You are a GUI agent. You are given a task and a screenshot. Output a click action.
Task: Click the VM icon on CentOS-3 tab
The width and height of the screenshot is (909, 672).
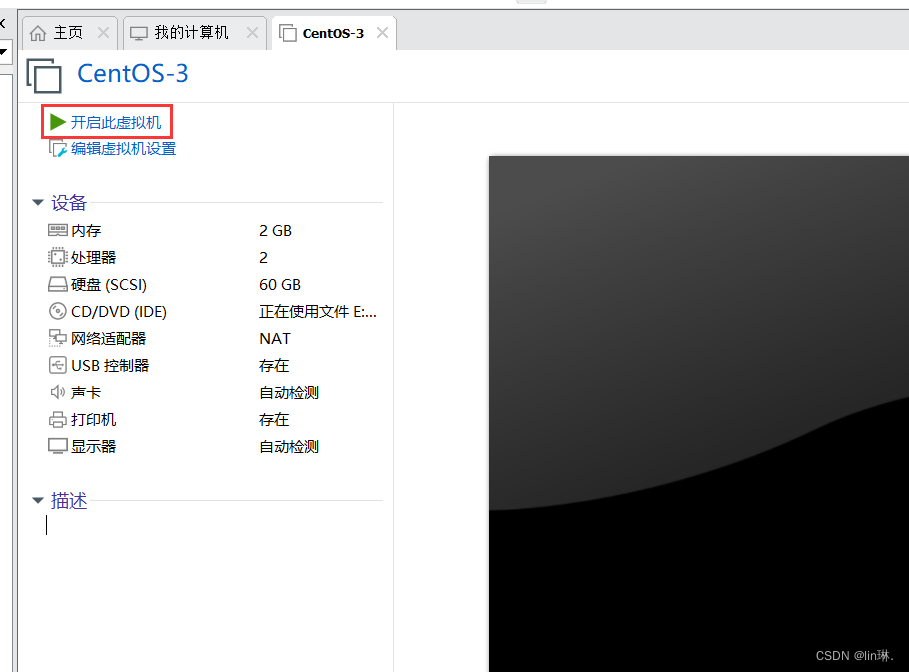[x=288, y=33]
